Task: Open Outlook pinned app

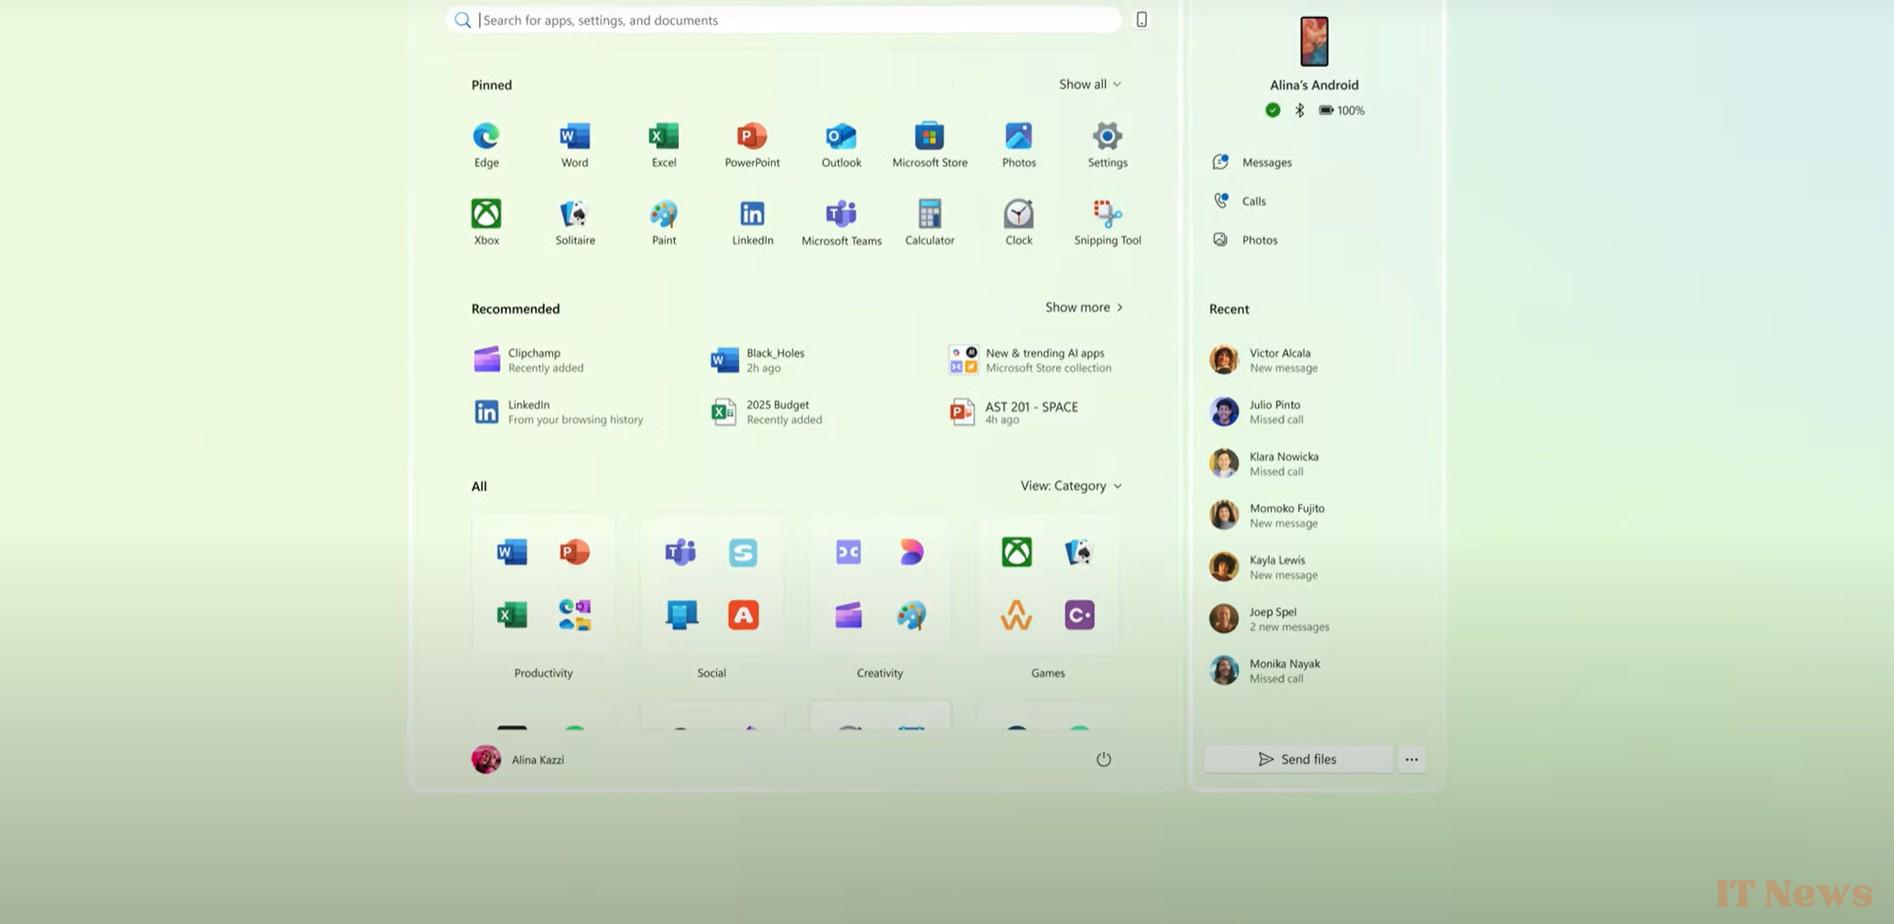Action: tap(841, 144)
